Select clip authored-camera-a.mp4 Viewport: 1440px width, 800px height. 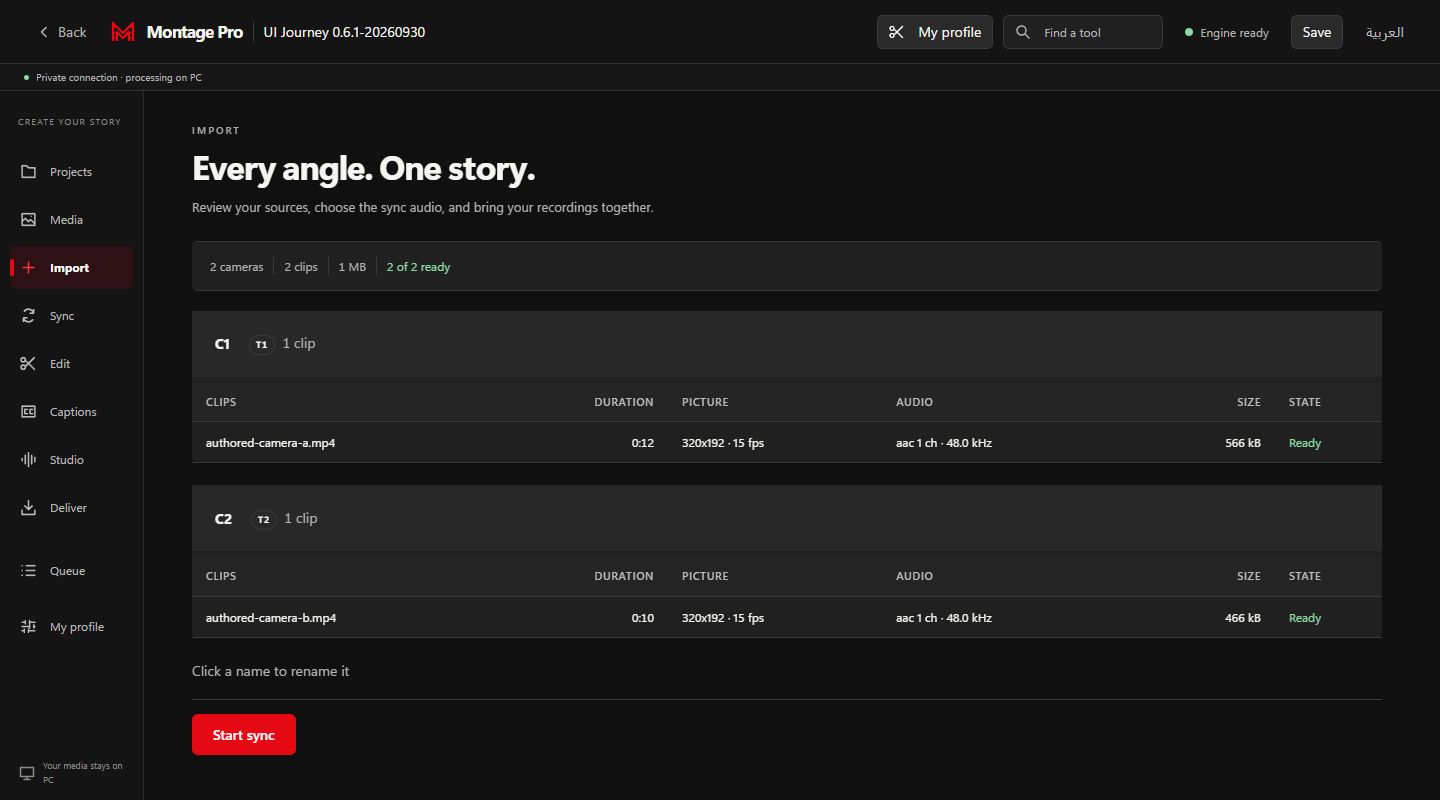270,442
